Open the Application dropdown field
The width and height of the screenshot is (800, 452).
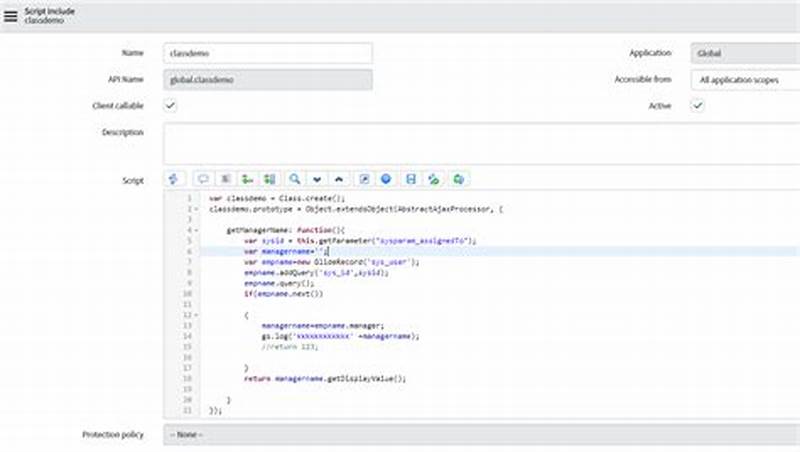coord(745,53)
